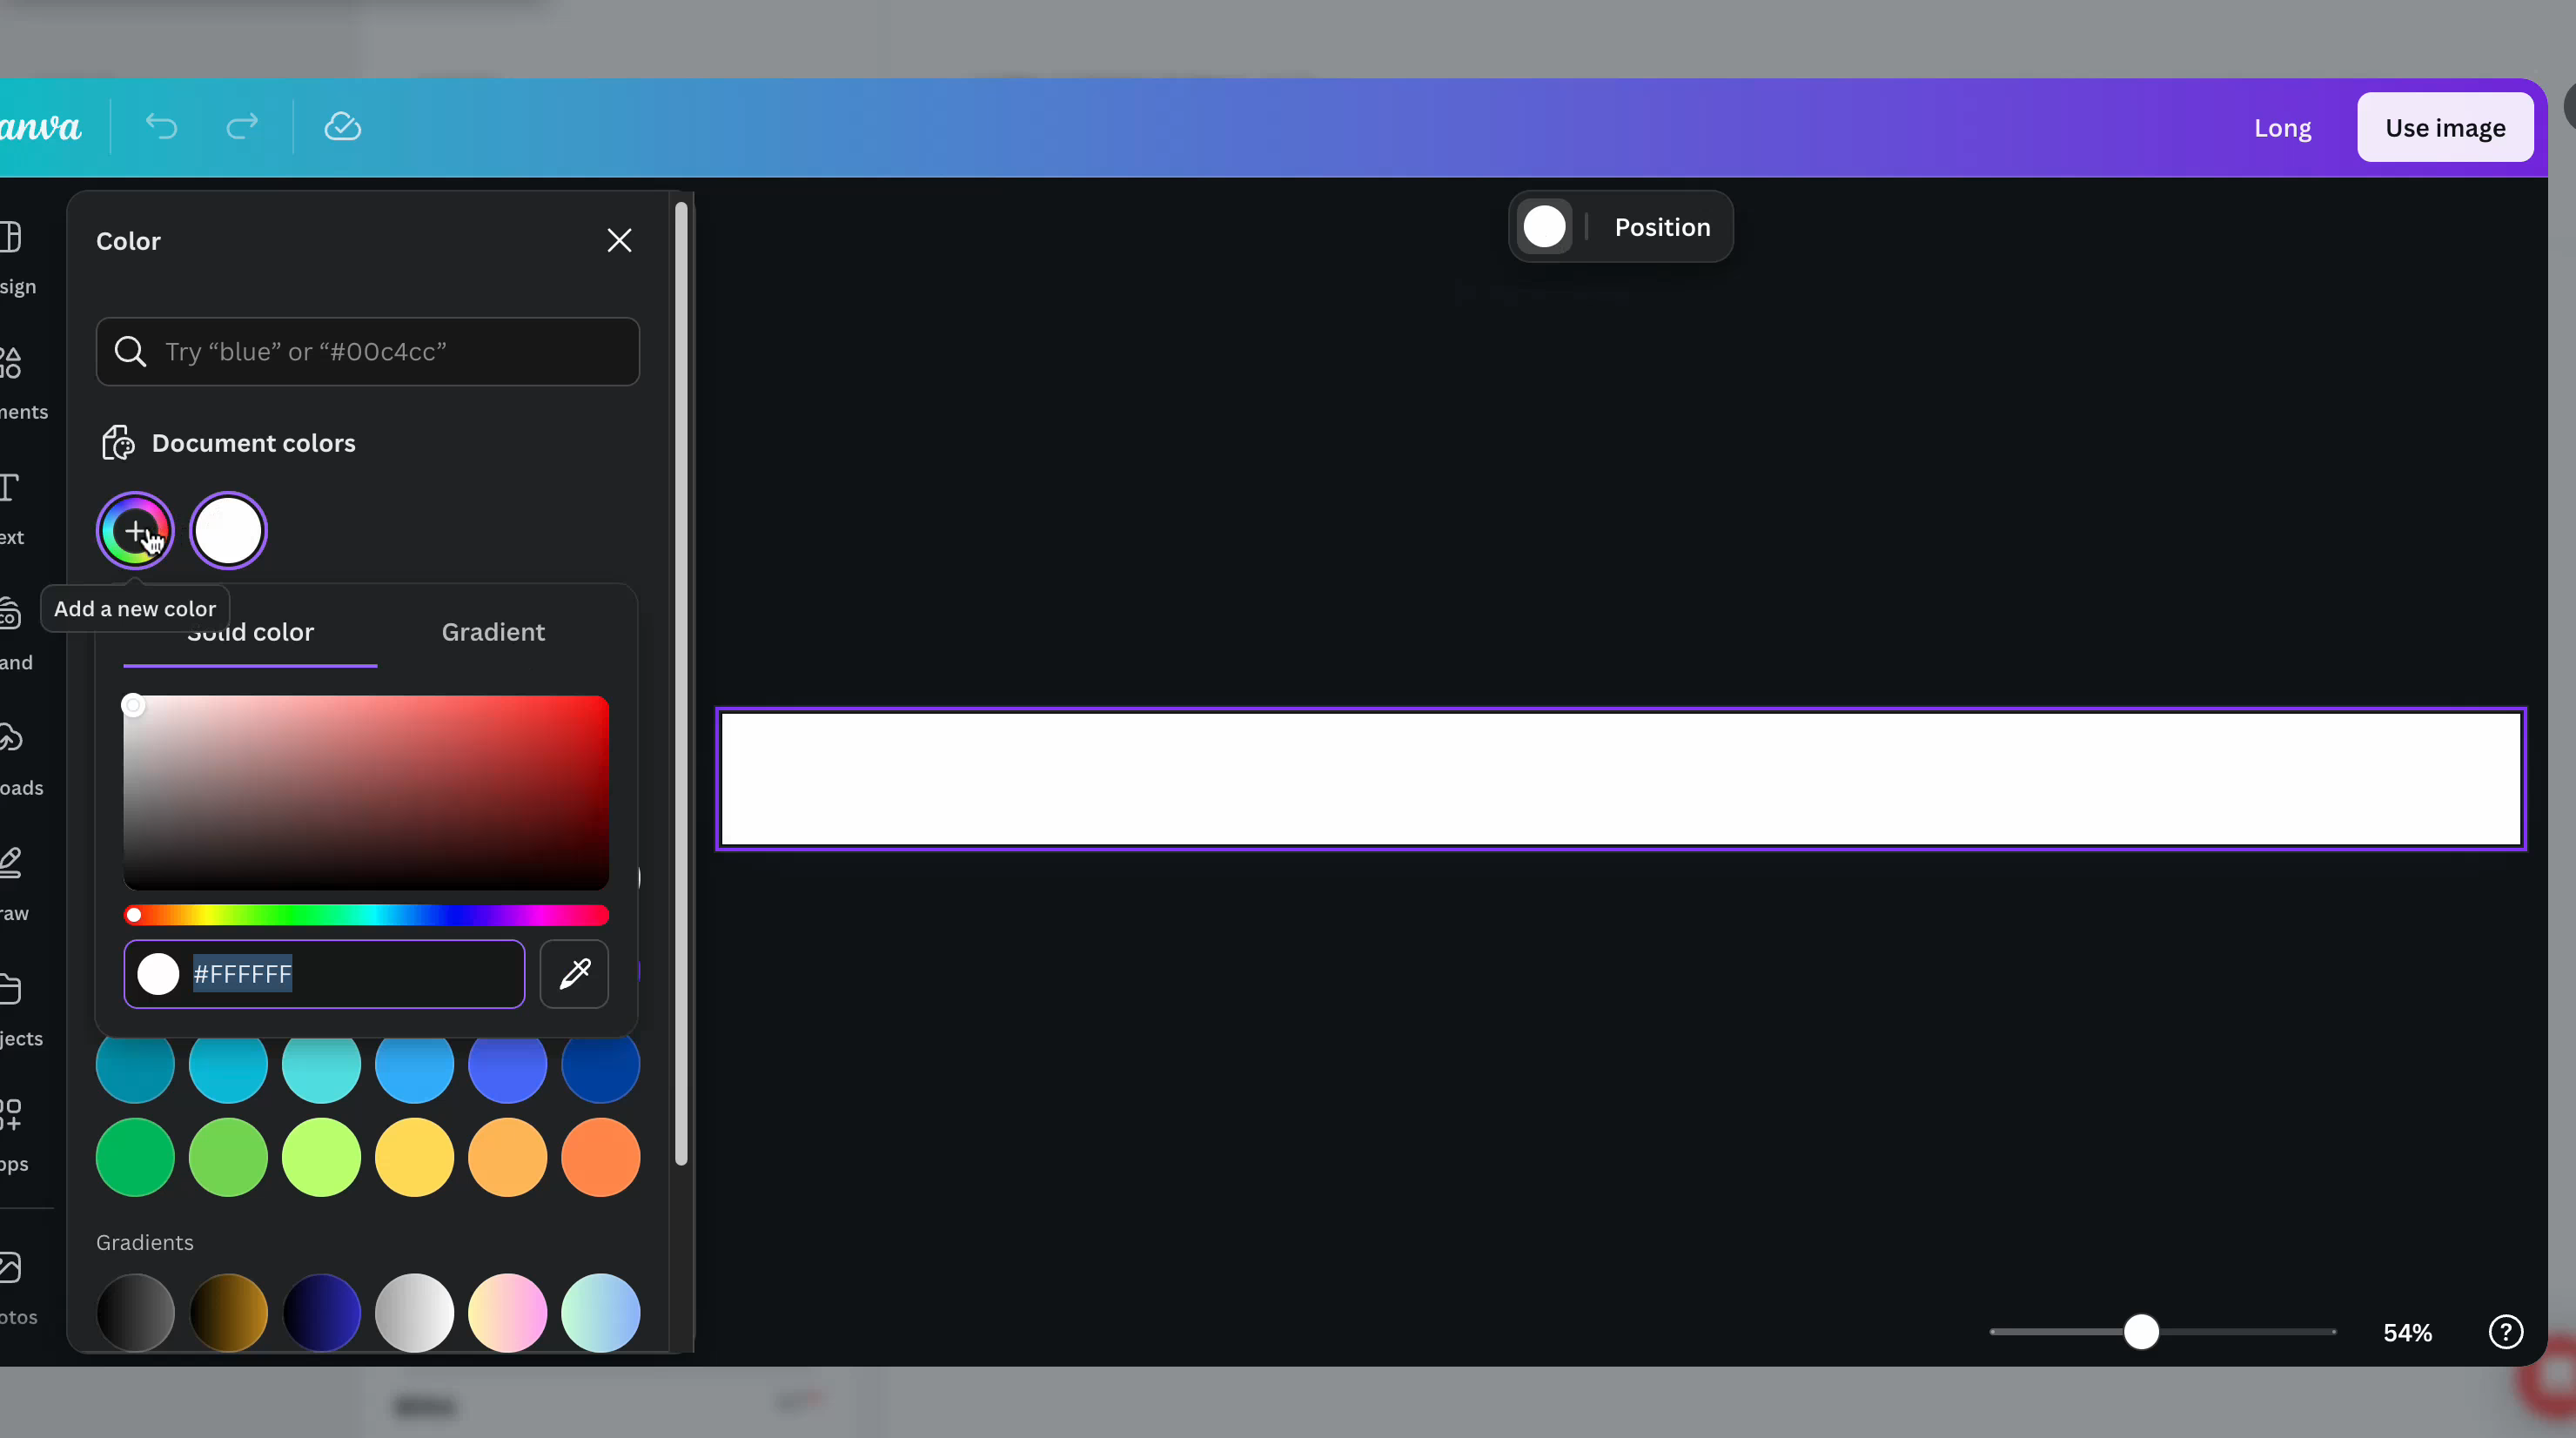Click the Use image button
Viewport: 2576px width, 1438px height.
(x=2444, y=128)
